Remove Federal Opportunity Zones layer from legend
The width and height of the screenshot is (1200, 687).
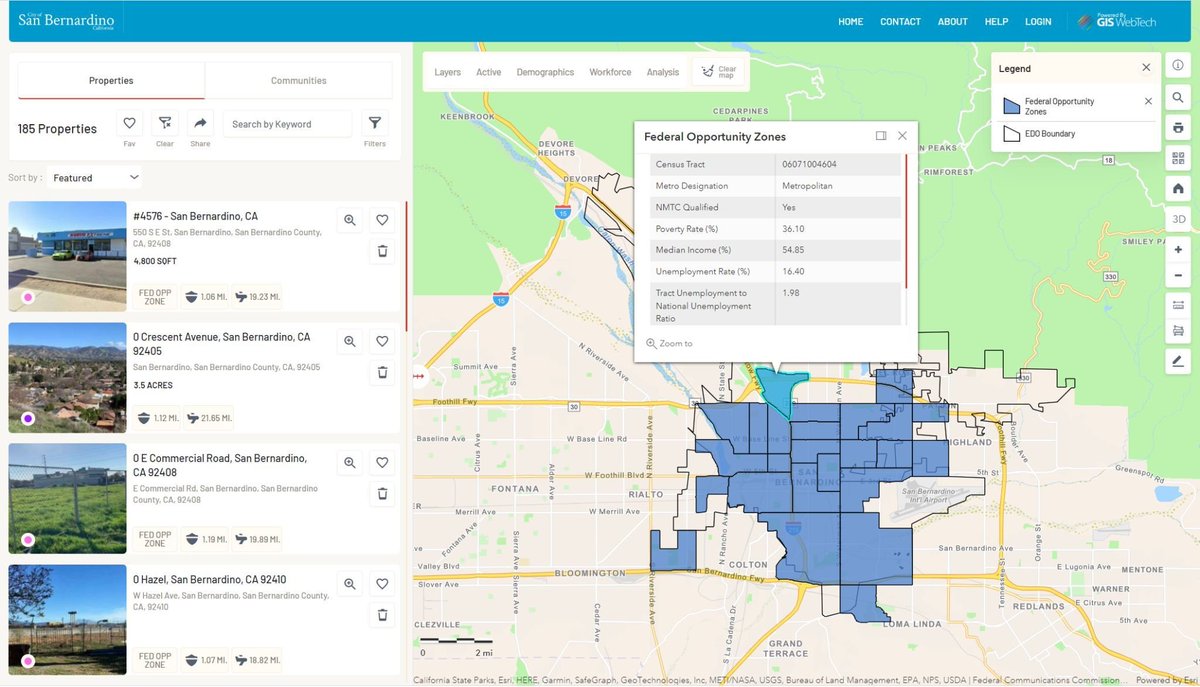coord(1148,101)
